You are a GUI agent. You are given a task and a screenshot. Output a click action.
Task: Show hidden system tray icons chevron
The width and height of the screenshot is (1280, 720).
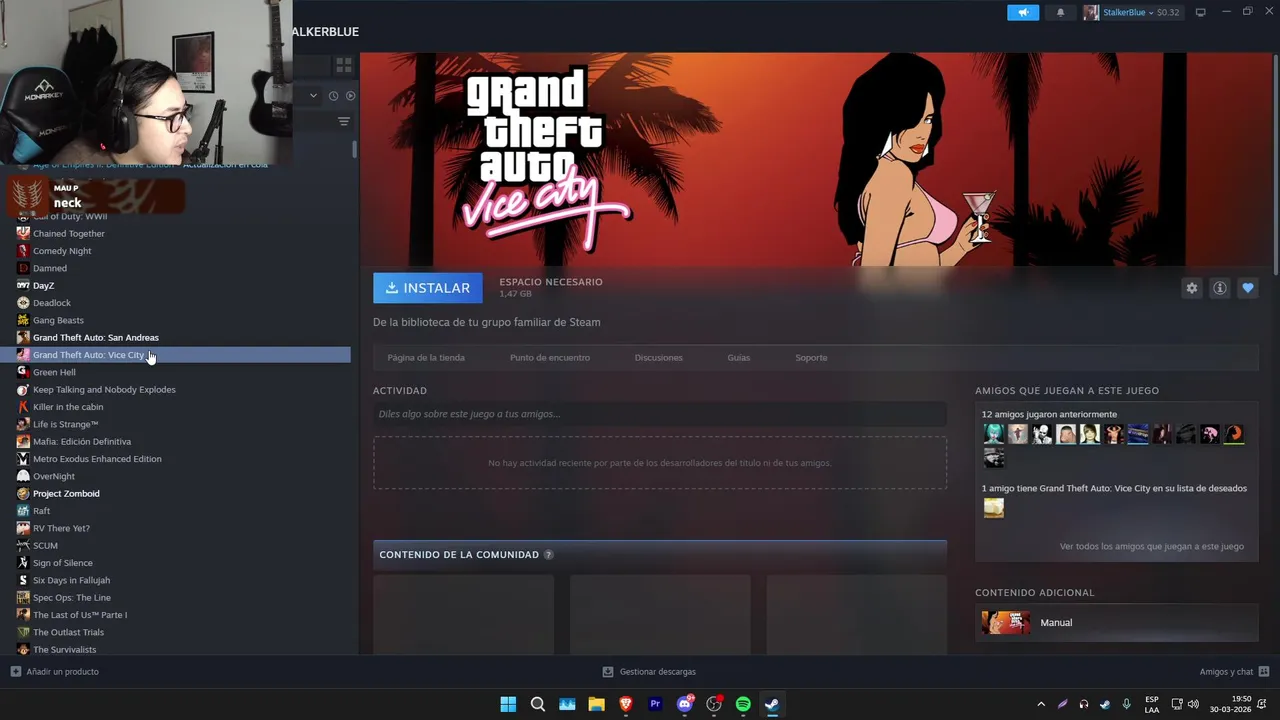coord(1041,704)
